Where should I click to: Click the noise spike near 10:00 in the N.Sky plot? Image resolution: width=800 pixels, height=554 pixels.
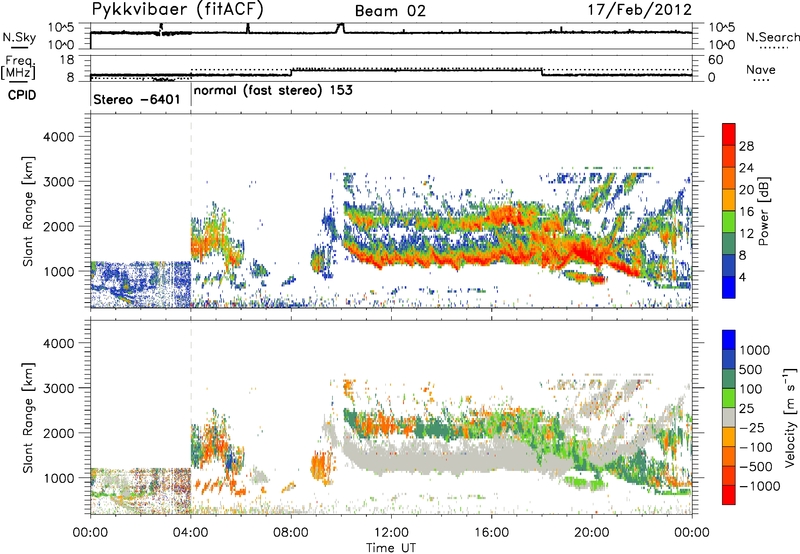pyautogui.click(x=340, y=28)
